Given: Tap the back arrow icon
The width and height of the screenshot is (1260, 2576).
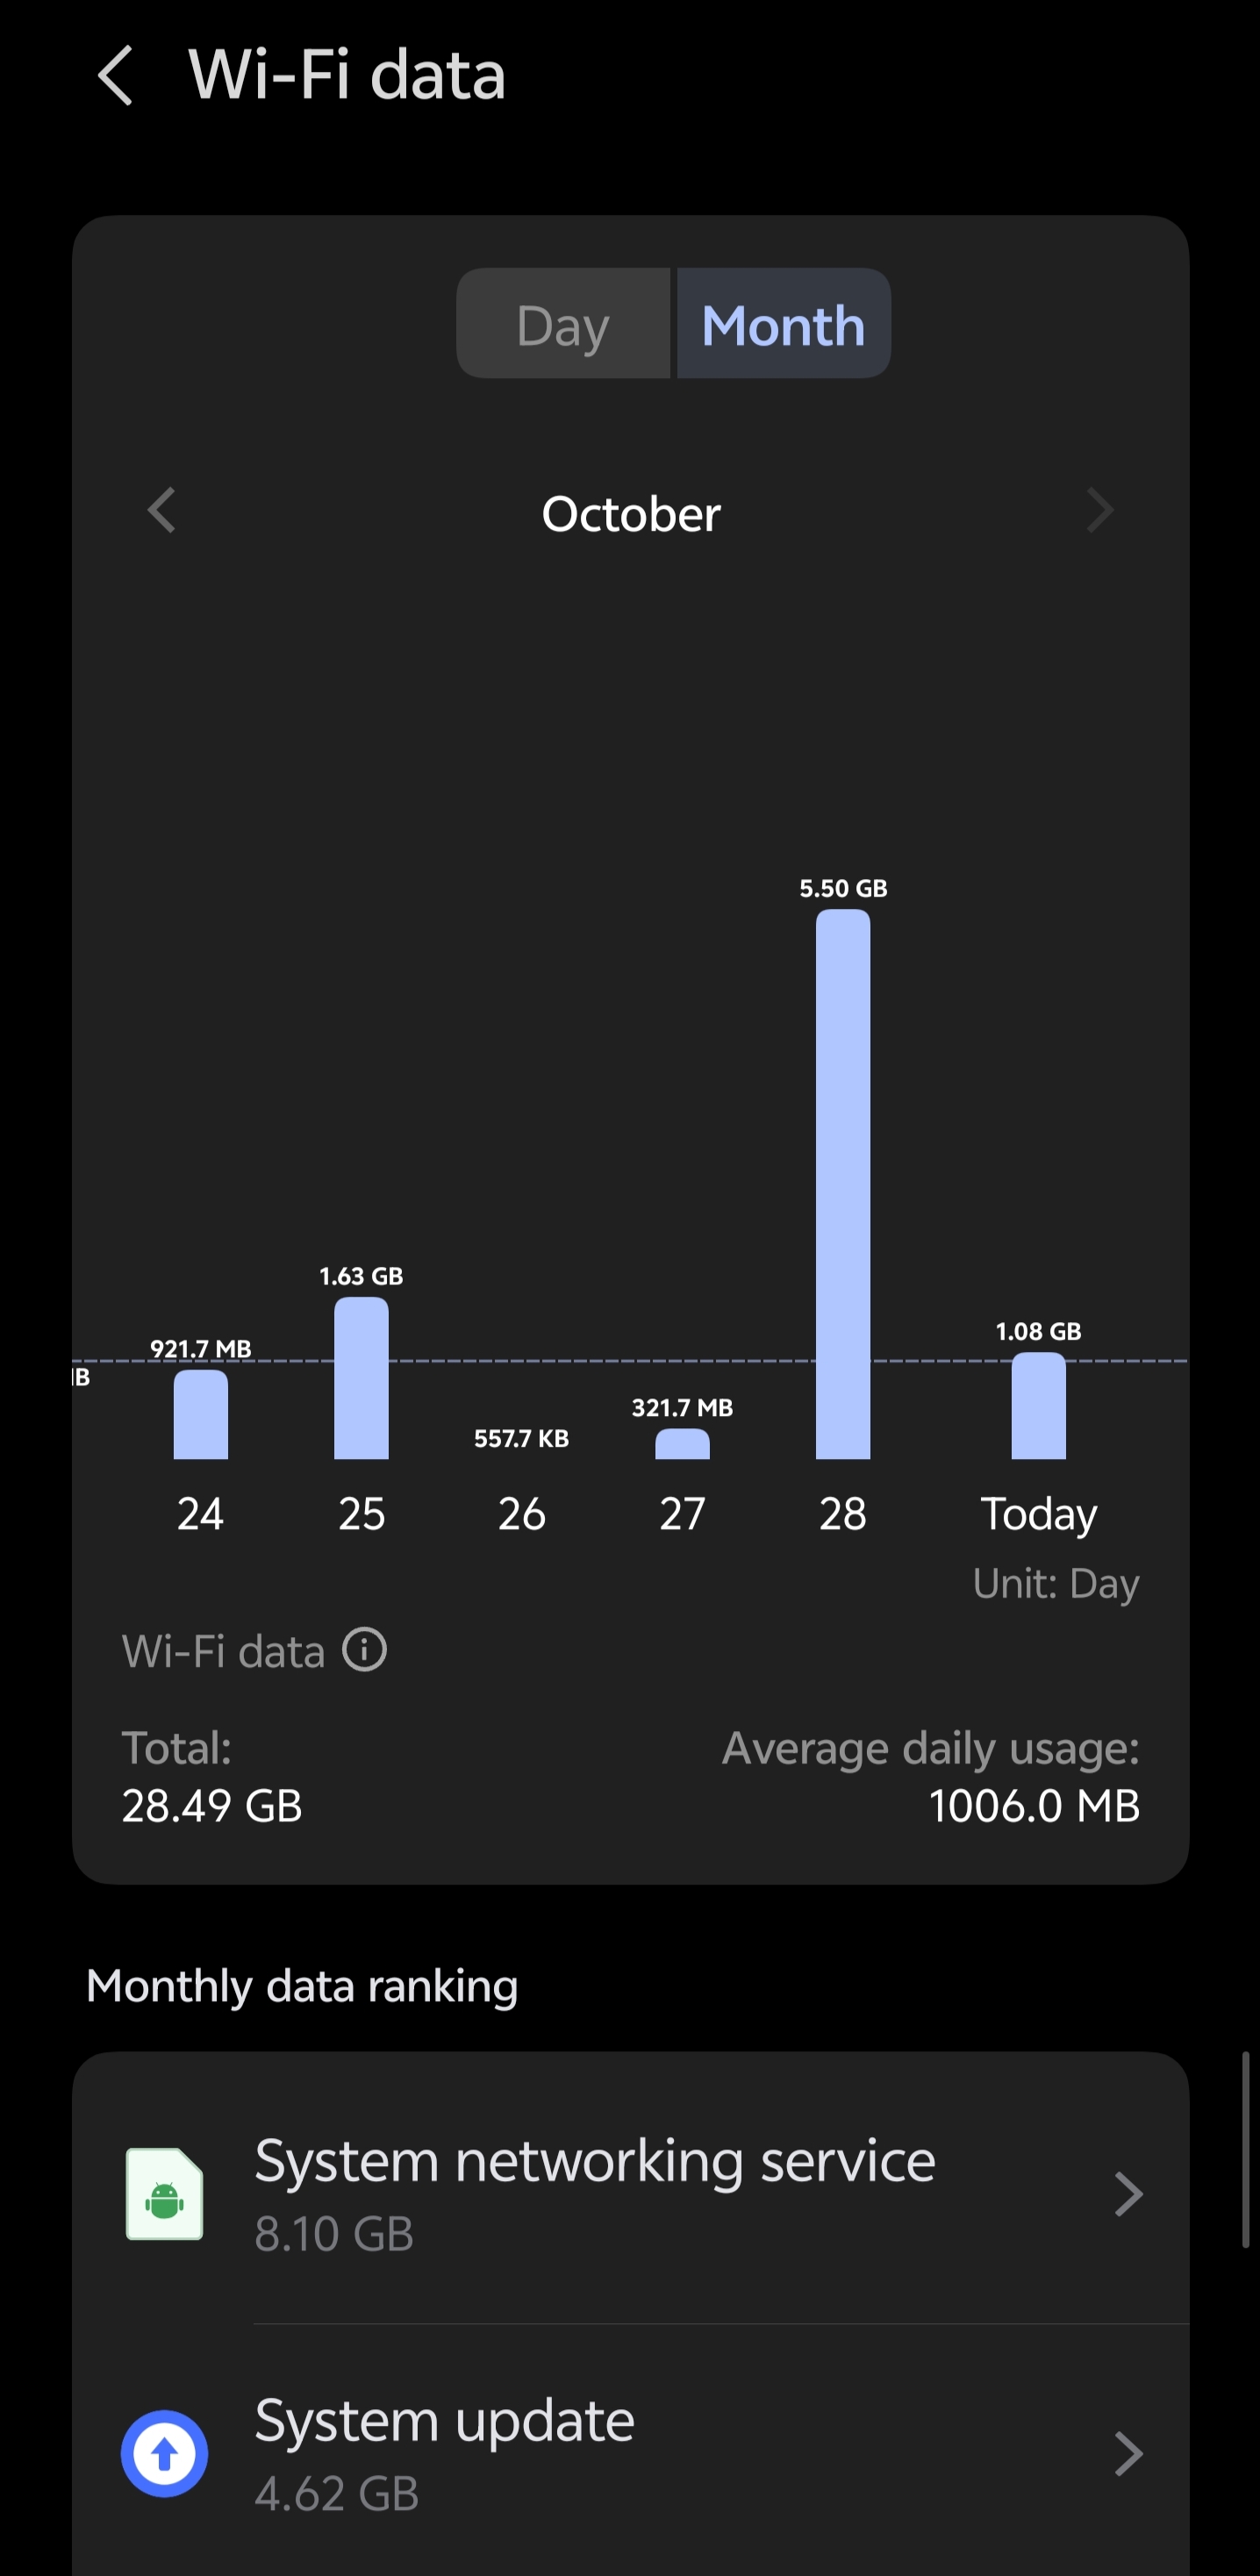Looking at the screenshot, I should pos(116,76).
